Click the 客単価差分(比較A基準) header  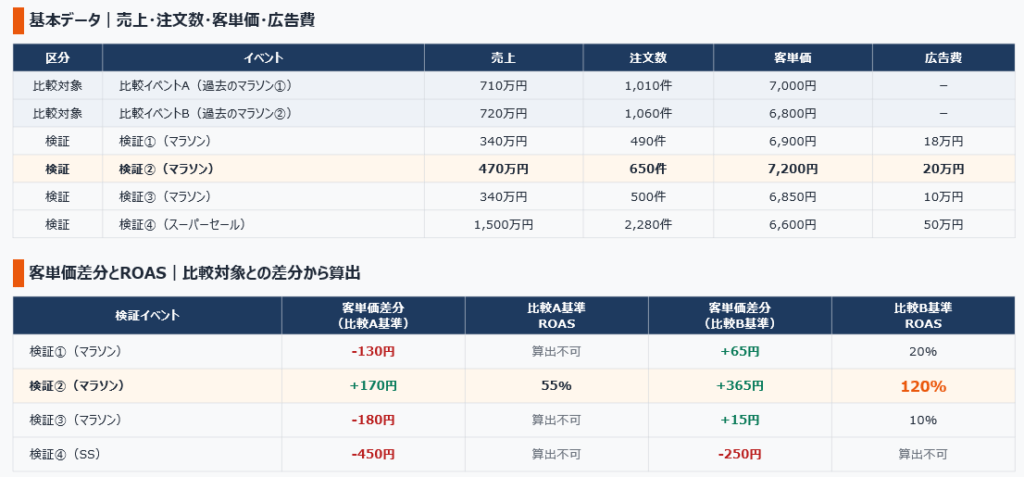[x=374, y=316]
